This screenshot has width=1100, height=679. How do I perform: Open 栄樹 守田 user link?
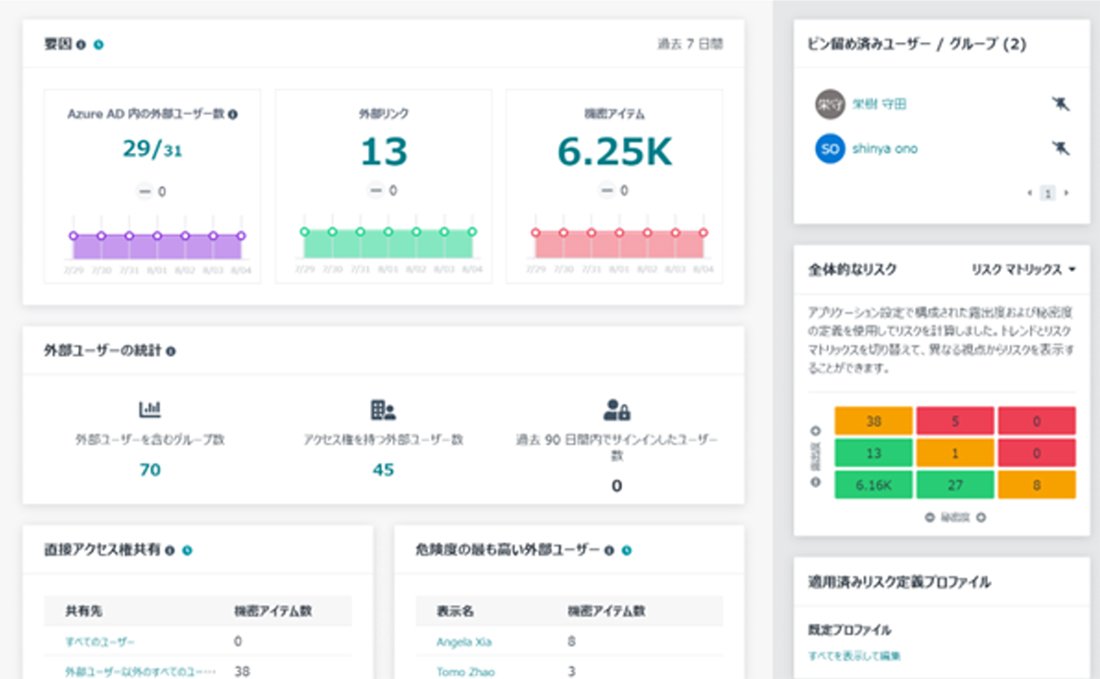click(879, 104)
